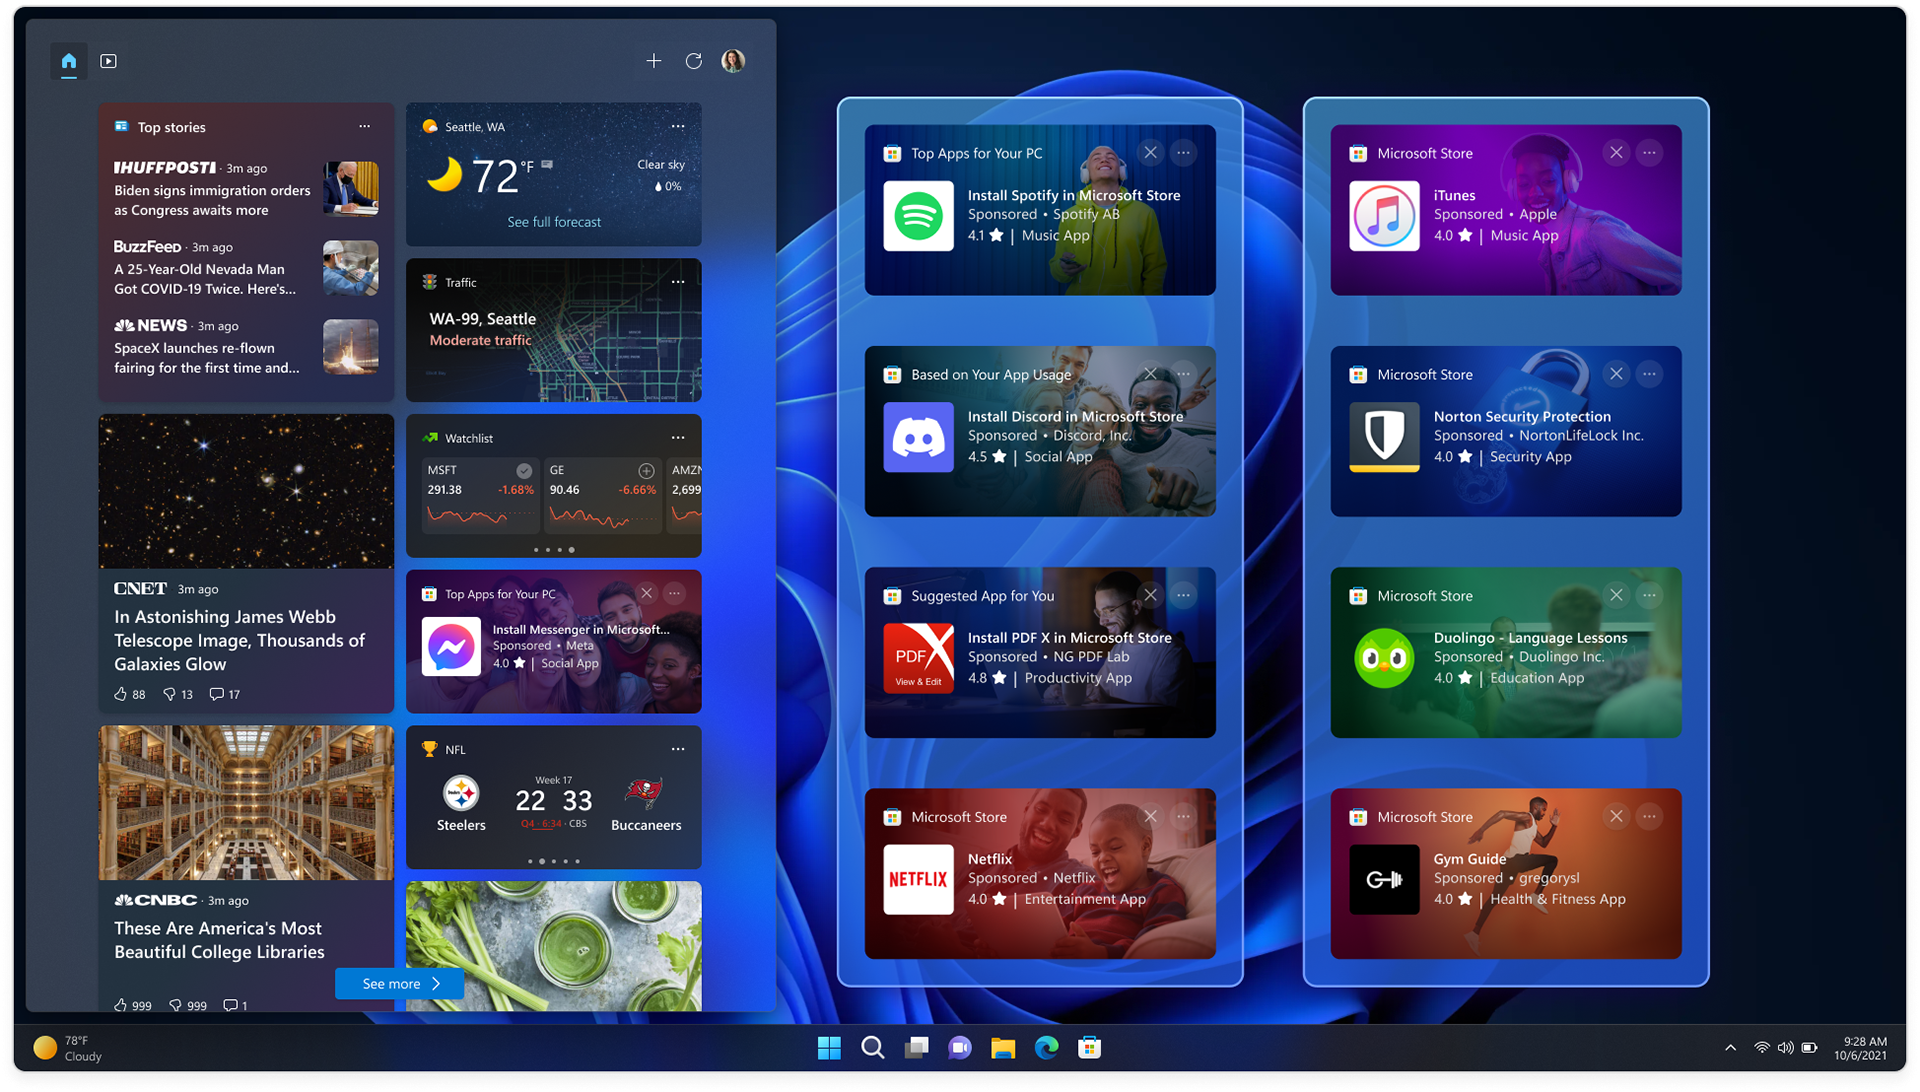Open File Explorer from taskbar

(x=1003, y=1047)
